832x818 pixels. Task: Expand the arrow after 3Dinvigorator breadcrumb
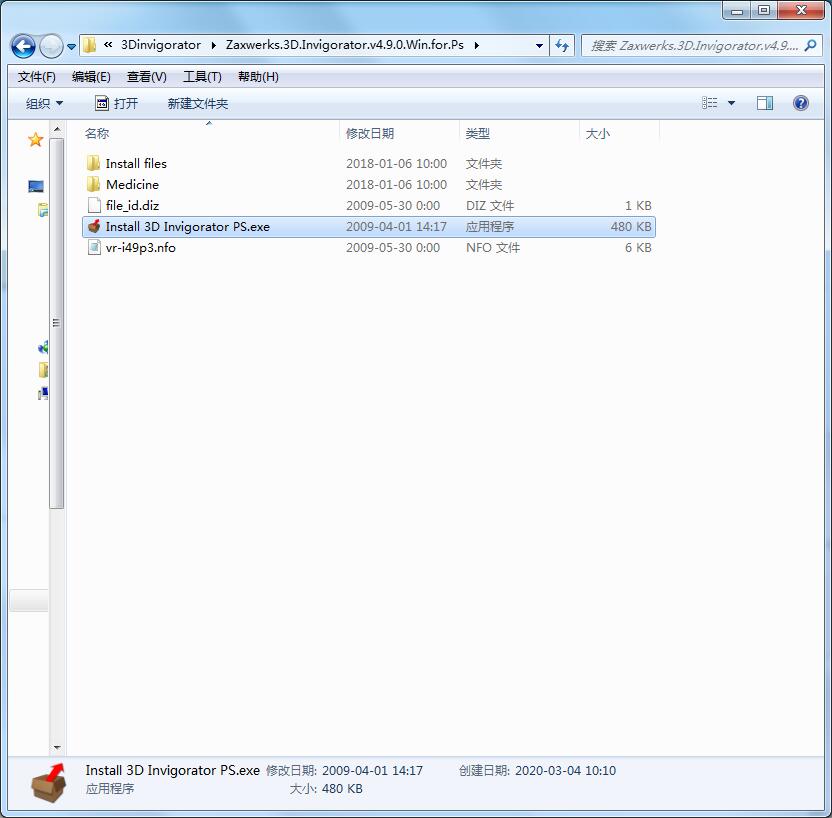pos(213,45)
